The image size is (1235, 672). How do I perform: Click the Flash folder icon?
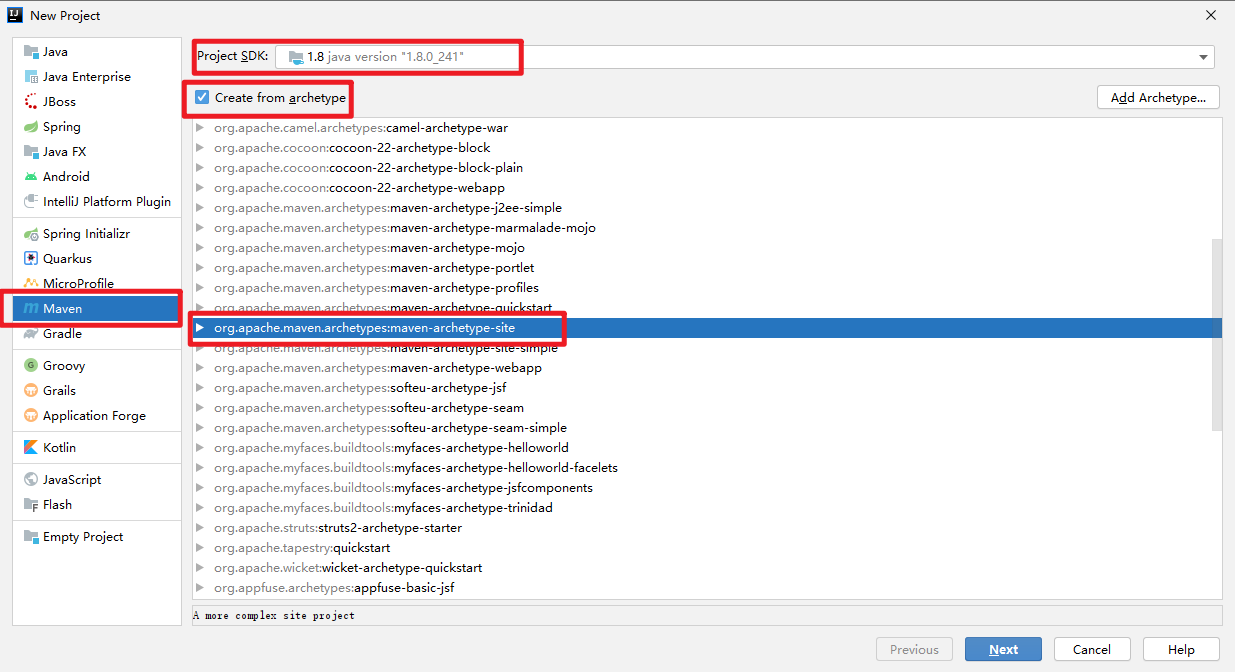tap(31, 505)
